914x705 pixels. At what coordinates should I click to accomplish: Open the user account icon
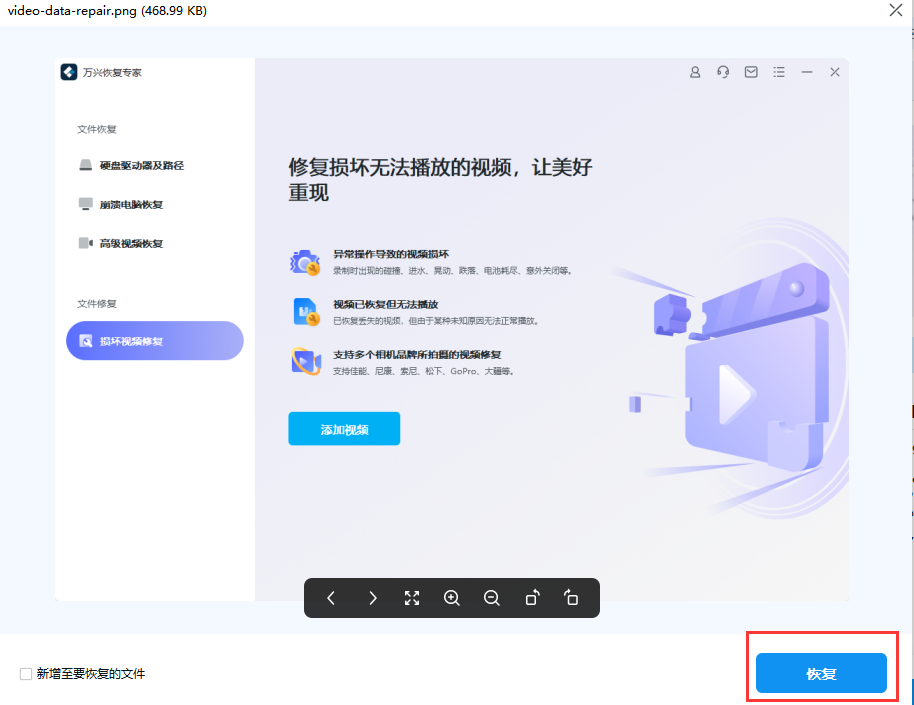click(x=695, y=71)
